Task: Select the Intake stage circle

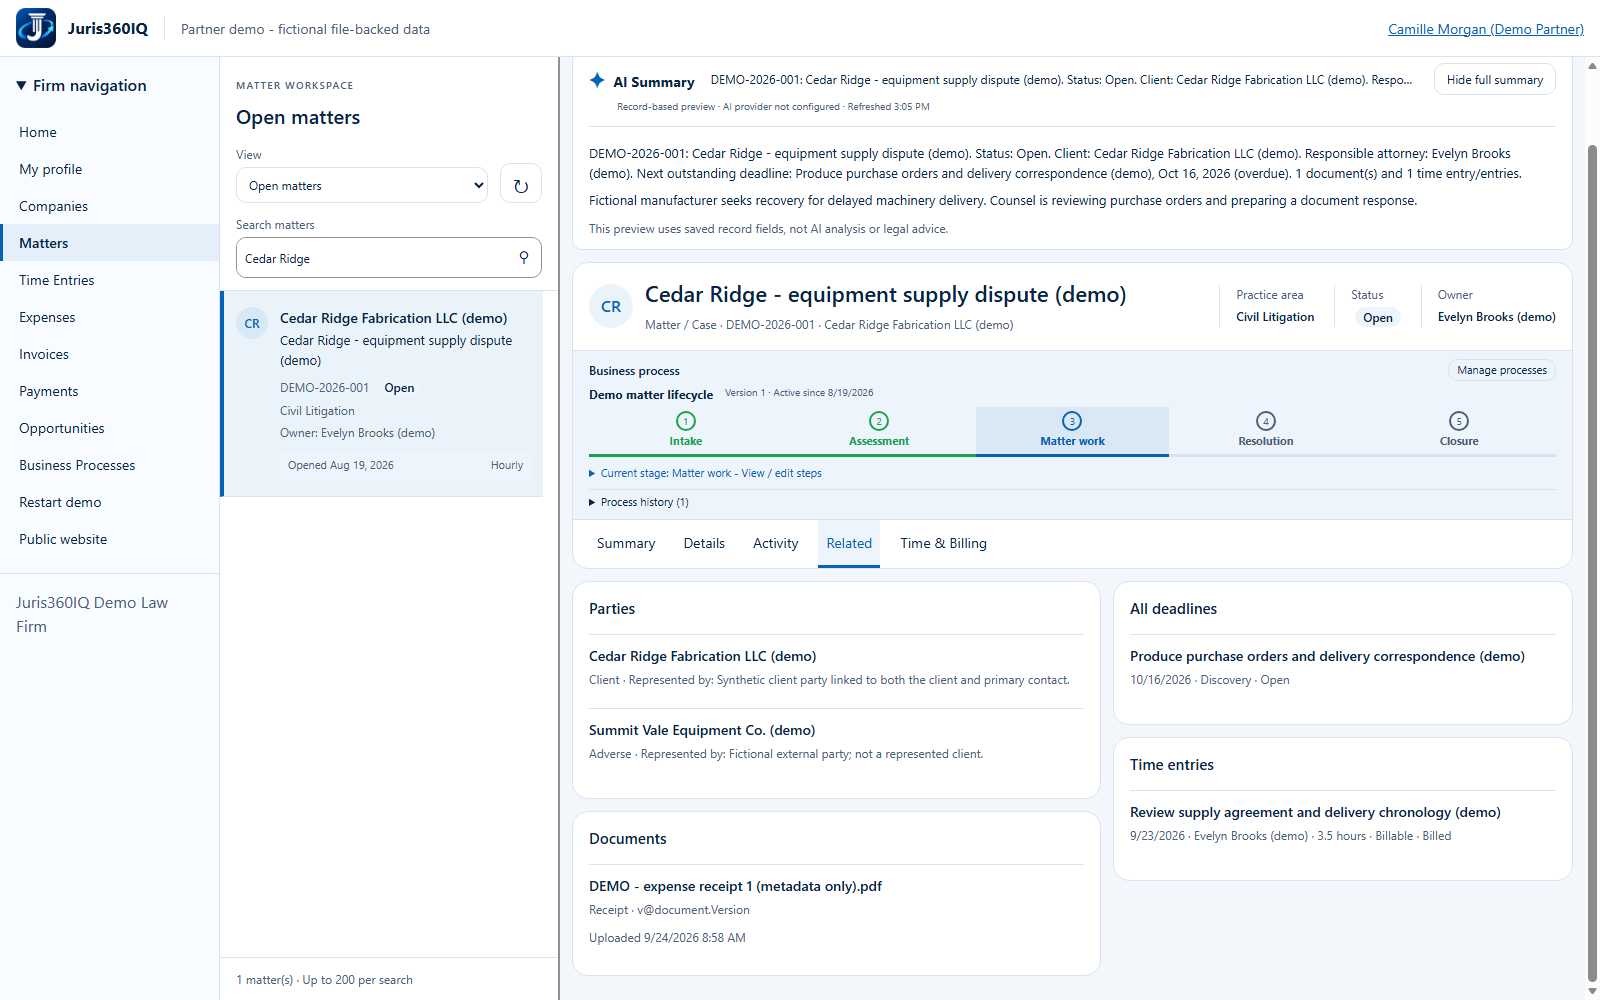Action: pos(686,421)
